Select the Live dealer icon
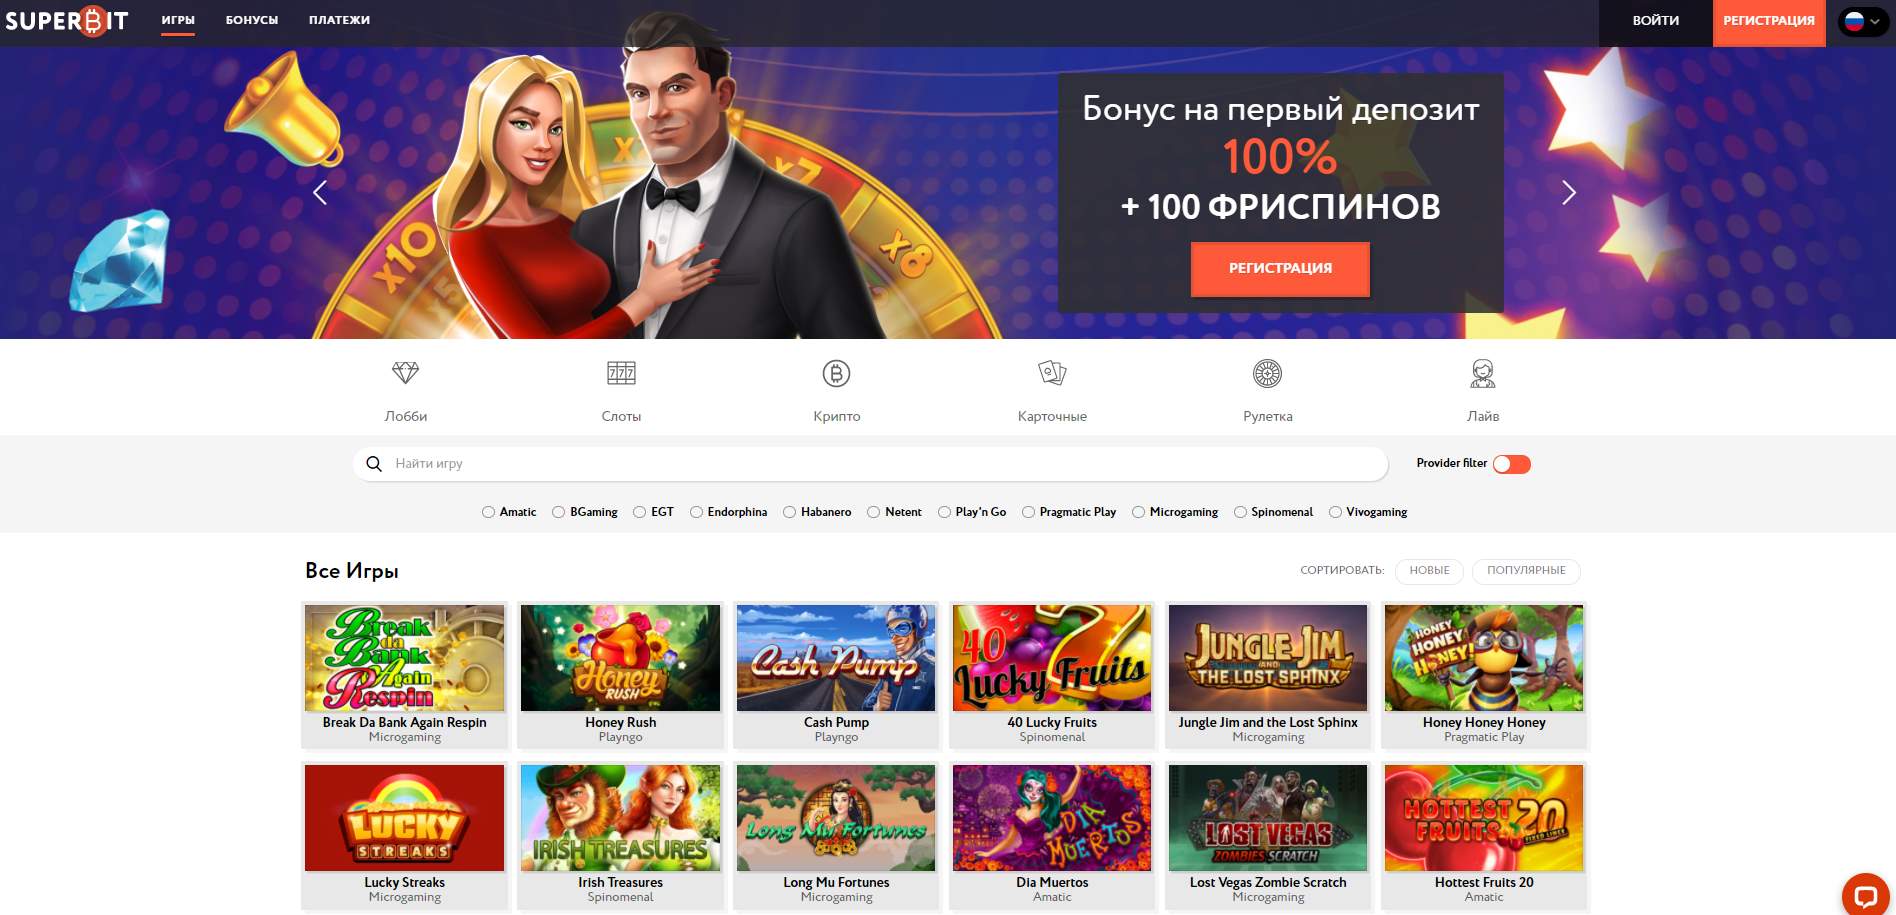 [1483, 374]
